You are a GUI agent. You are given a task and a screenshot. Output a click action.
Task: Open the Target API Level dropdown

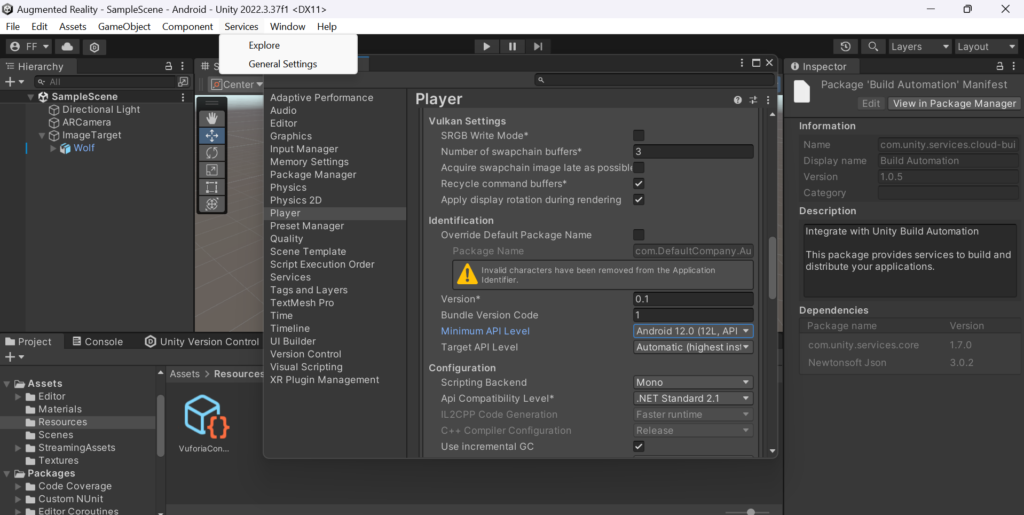(694, 347)
